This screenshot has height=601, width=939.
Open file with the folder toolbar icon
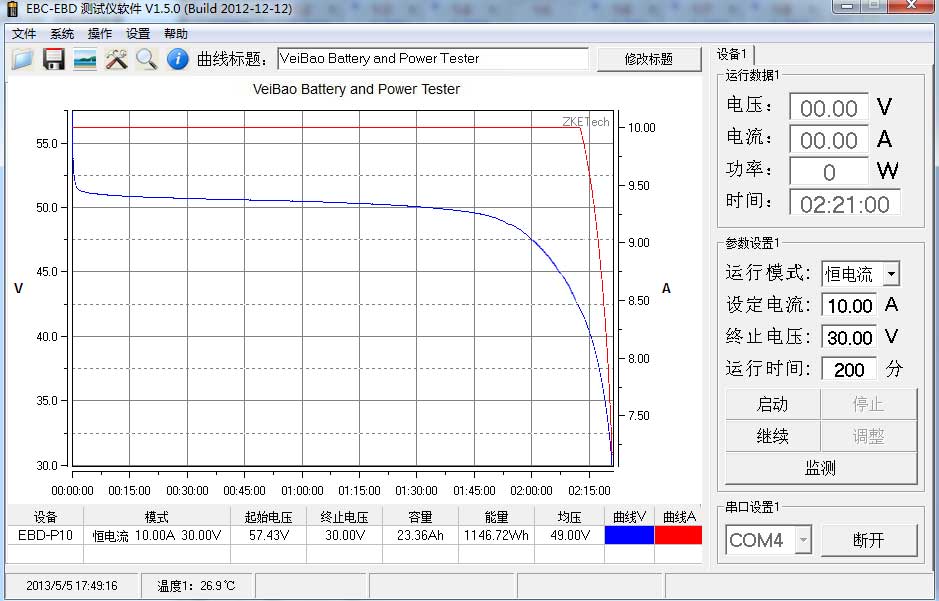(x=23, y=59)
